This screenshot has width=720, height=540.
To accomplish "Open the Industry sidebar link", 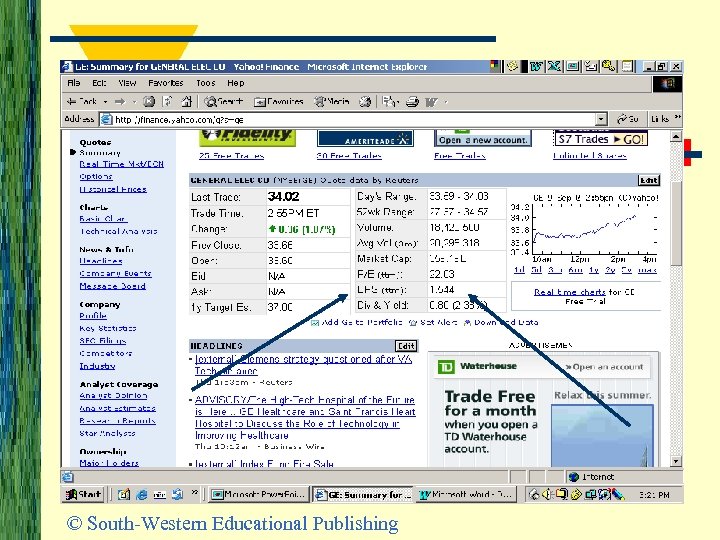I will tap(97, 366).
